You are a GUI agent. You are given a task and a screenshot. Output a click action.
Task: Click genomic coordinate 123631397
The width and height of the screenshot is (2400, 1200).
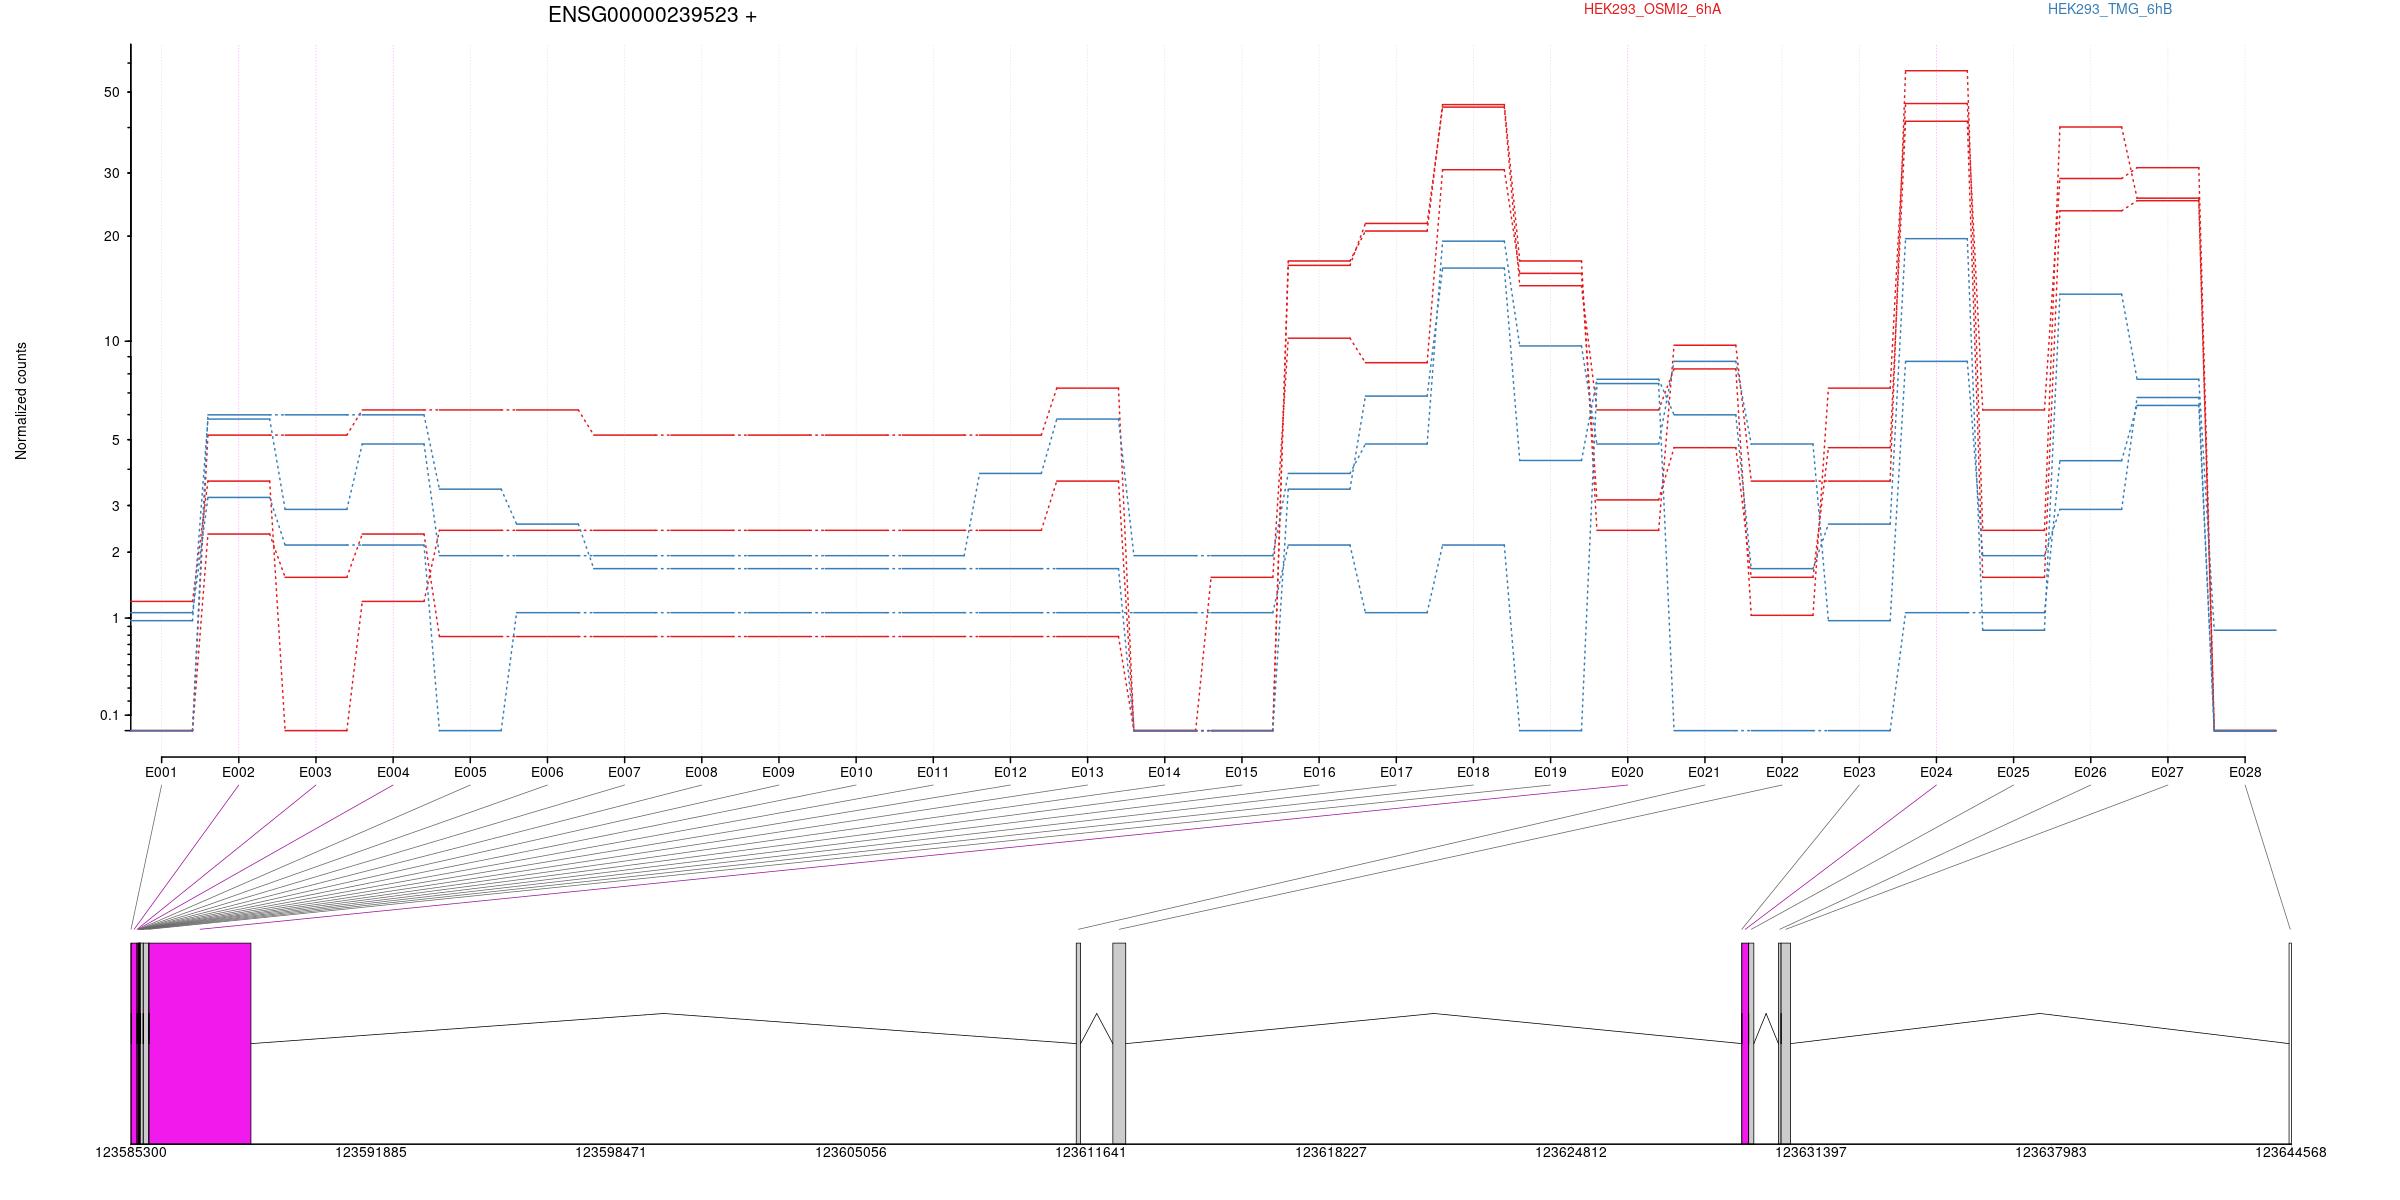tap(1811, 1152)
